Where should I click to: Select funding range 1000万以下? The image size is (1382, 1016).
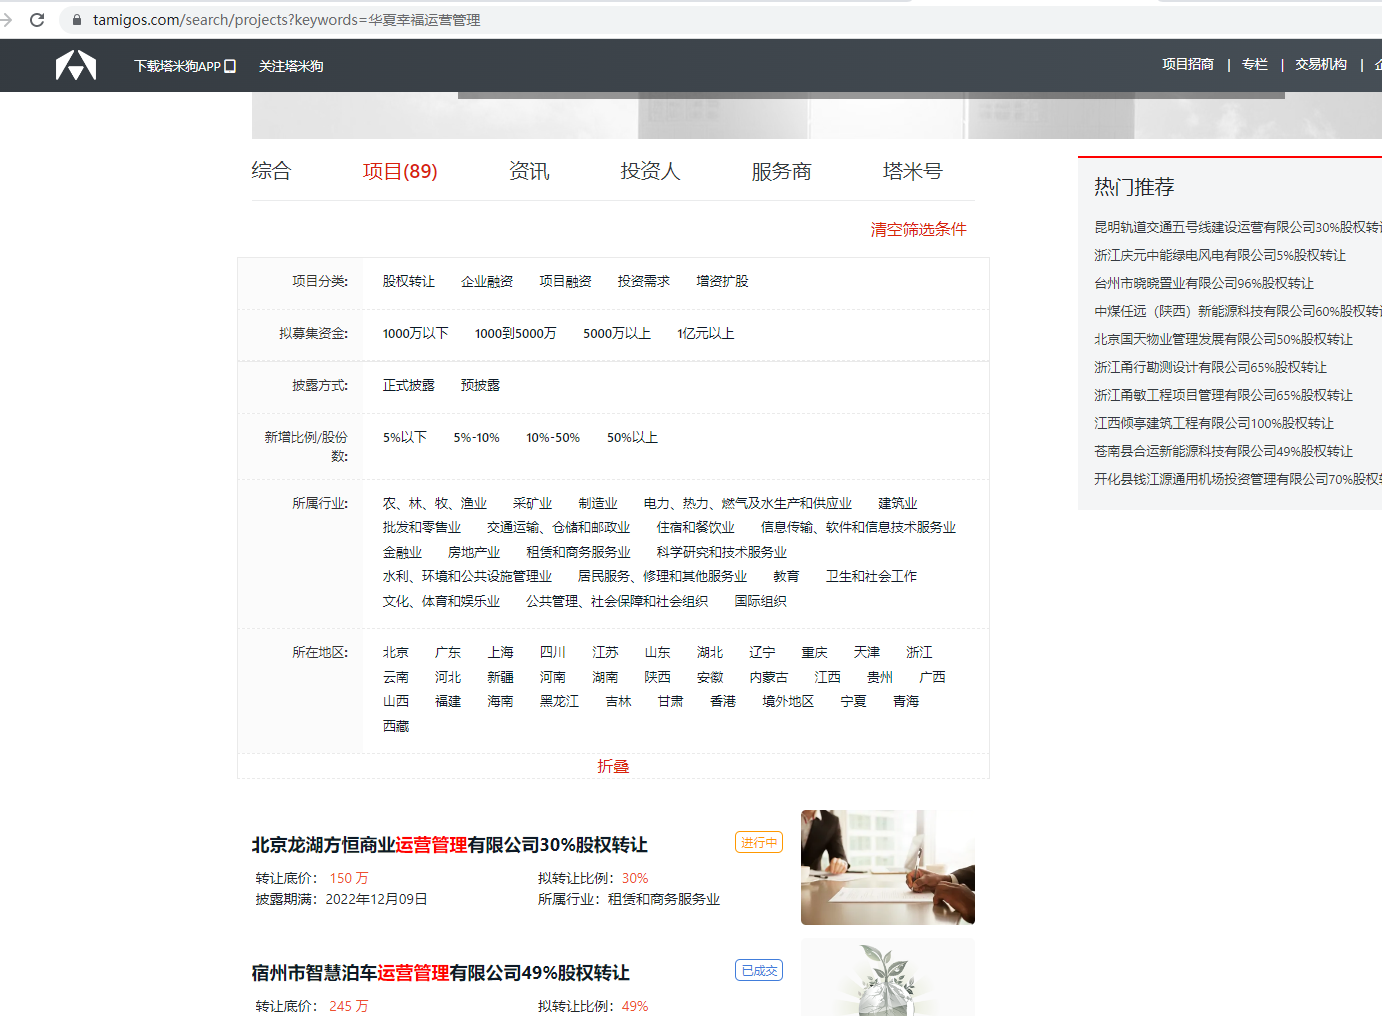(416, 333)
